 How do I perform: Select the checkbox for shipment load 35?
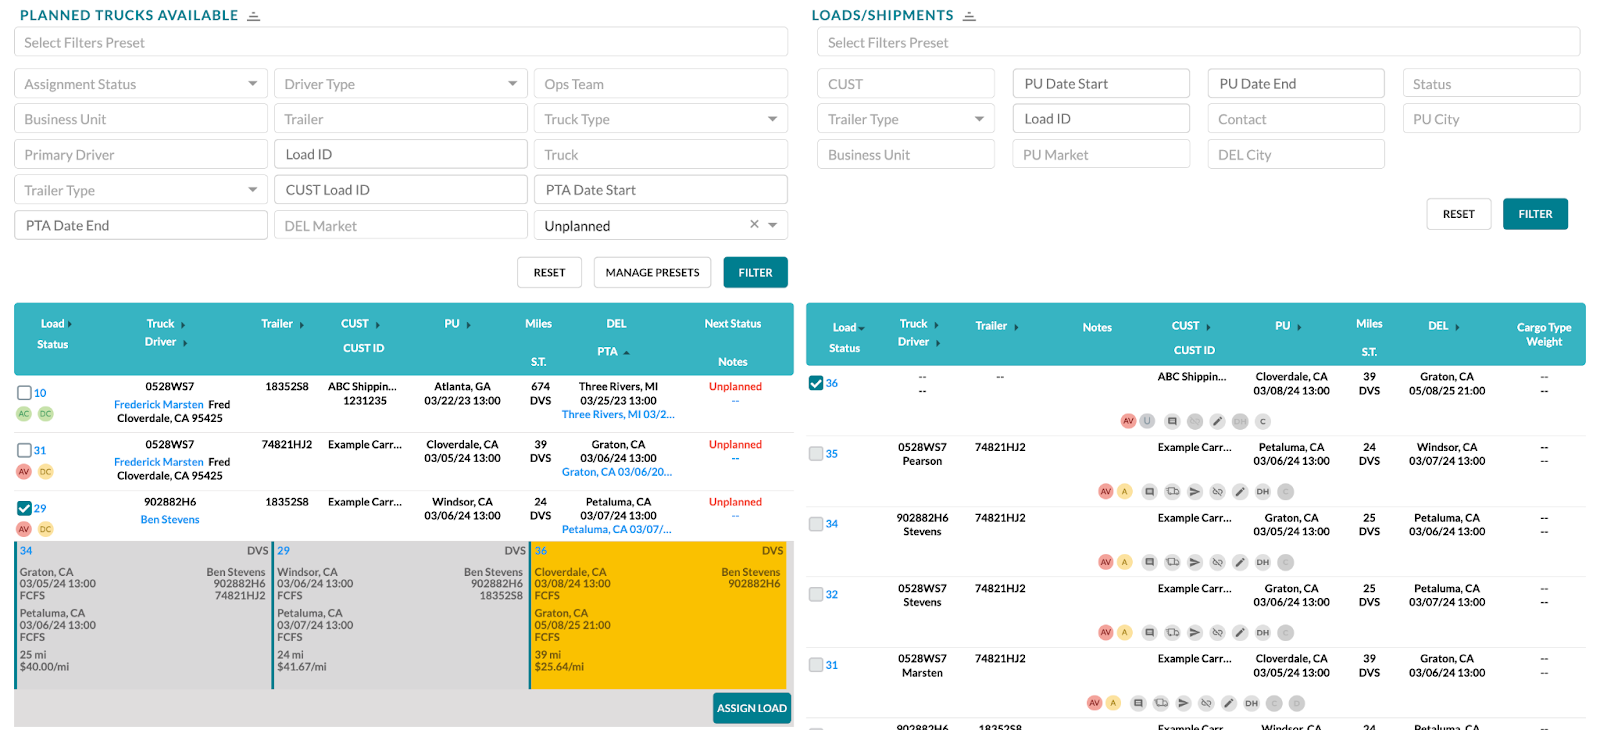tap(816, 454)
